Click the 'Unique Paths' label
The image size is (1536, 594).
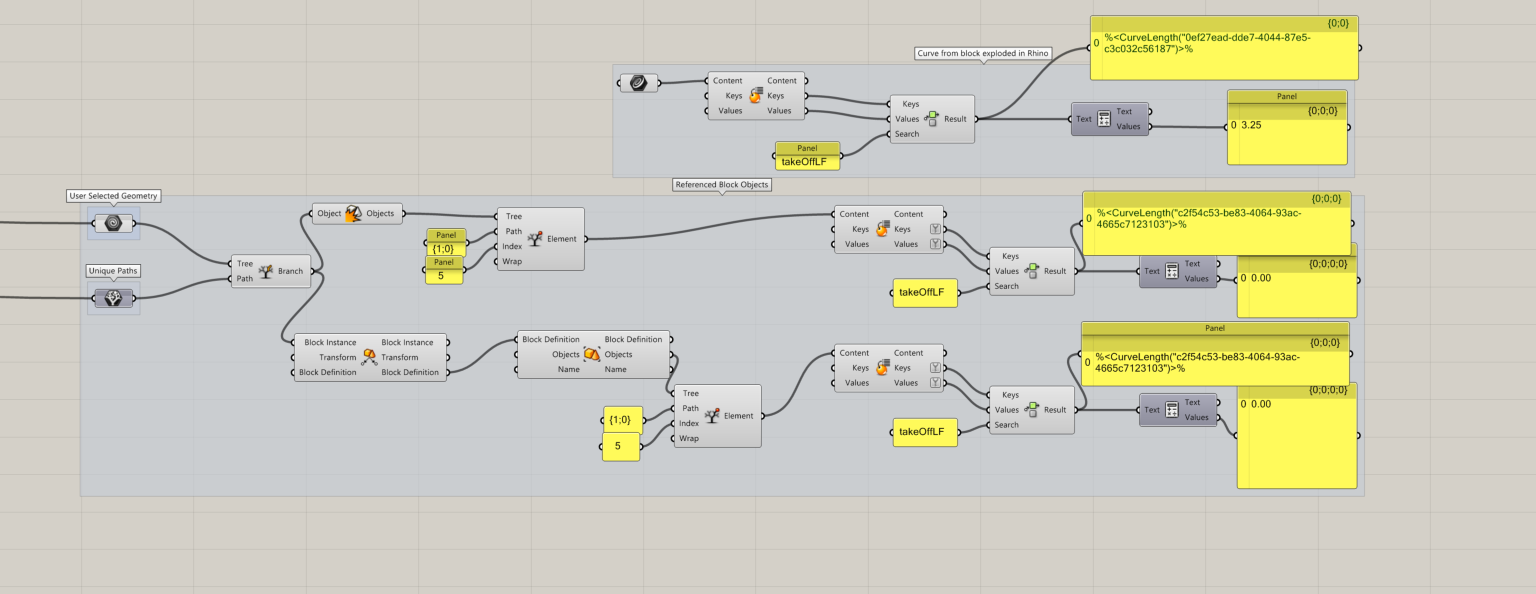(113, 271)
